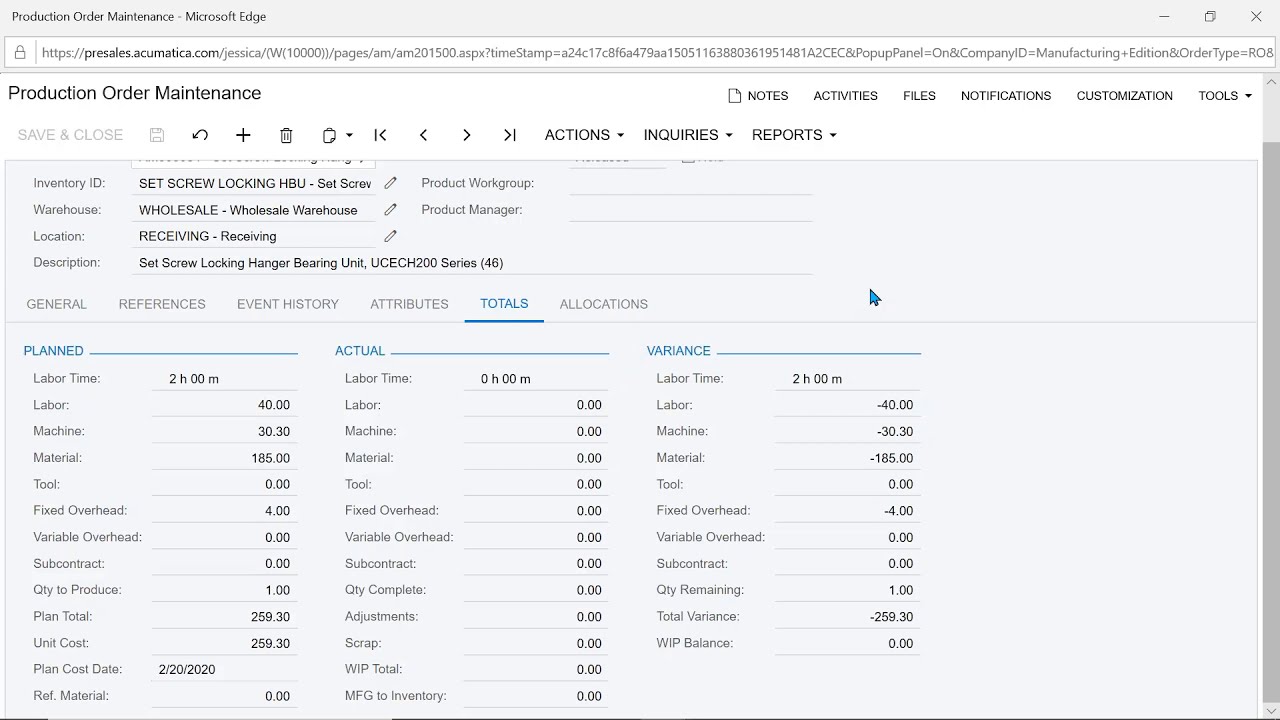
Task: Edit Location with pencil icon
Action: click(391, 236)
